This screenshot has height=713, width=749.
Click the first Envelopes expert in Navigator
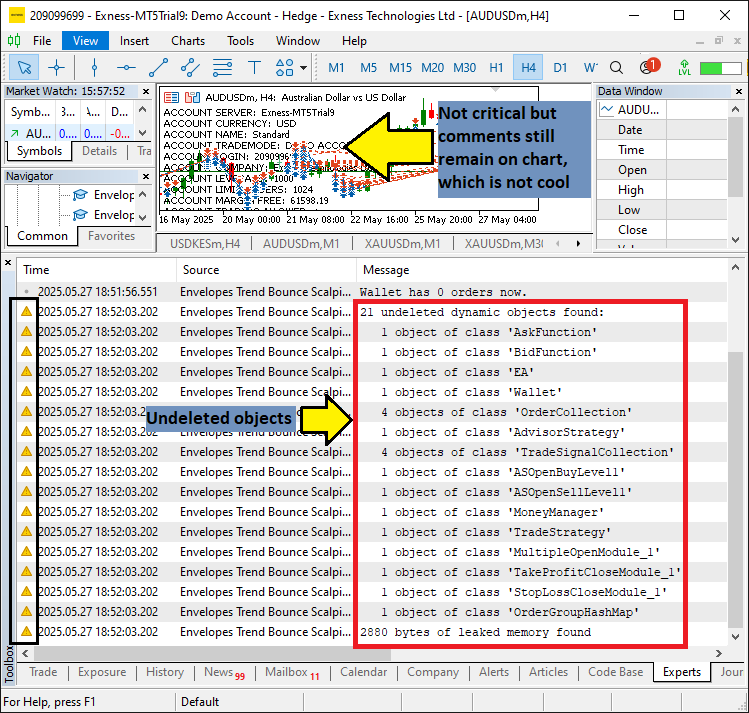click(x=104, y=195)
